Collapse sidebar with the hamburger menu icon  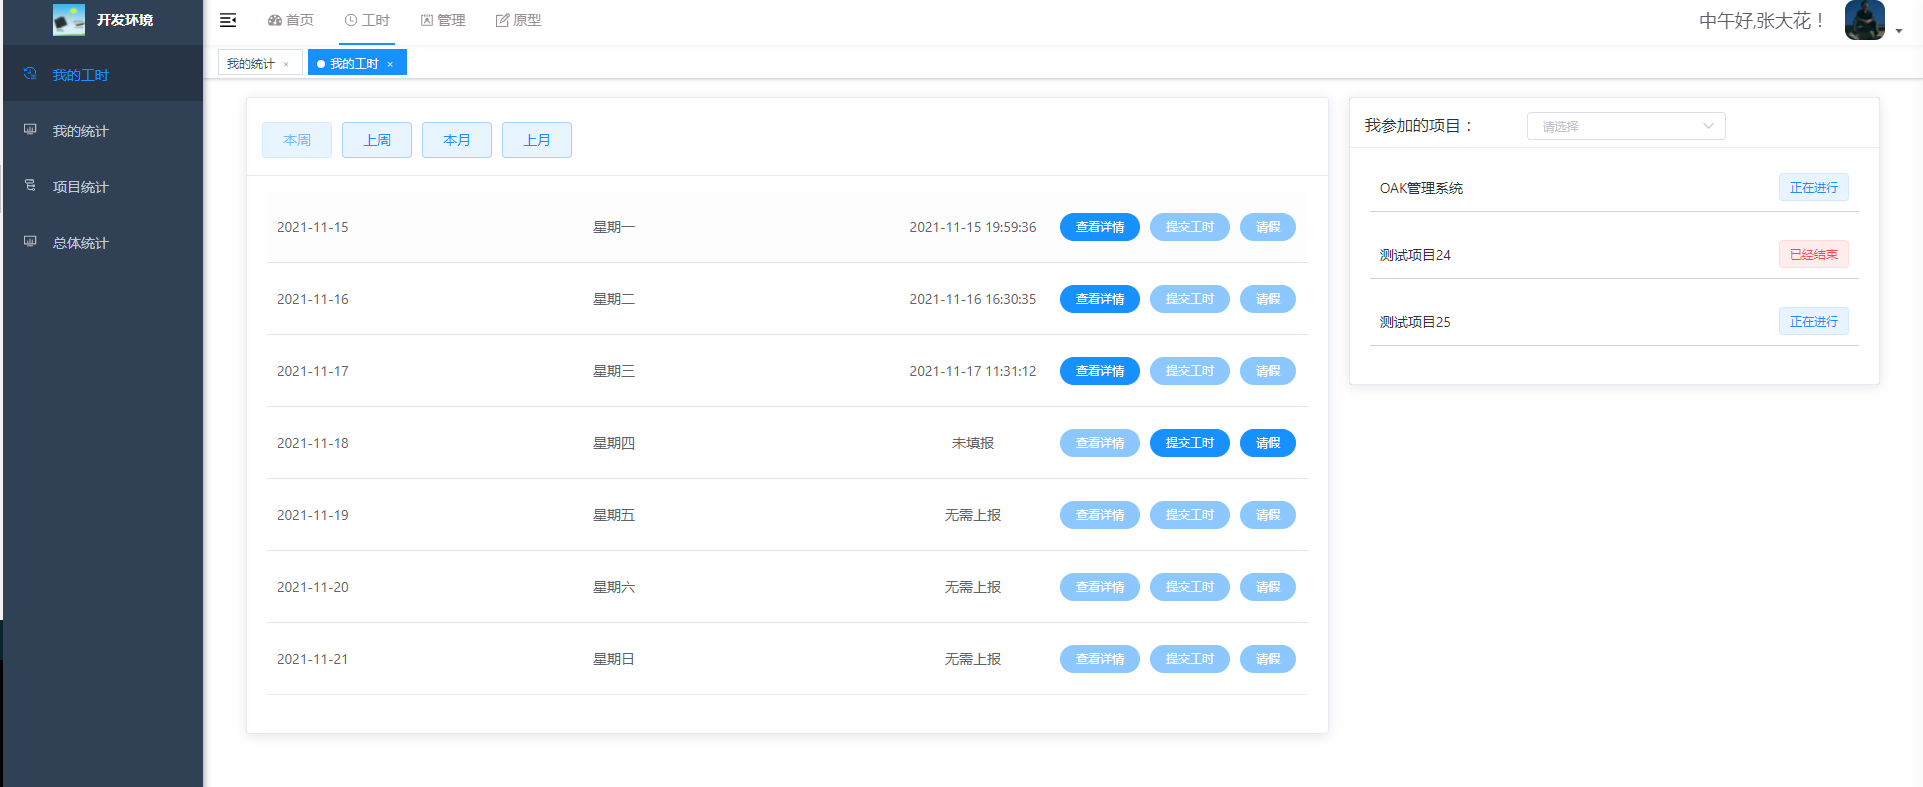click(x=228, y=20)
